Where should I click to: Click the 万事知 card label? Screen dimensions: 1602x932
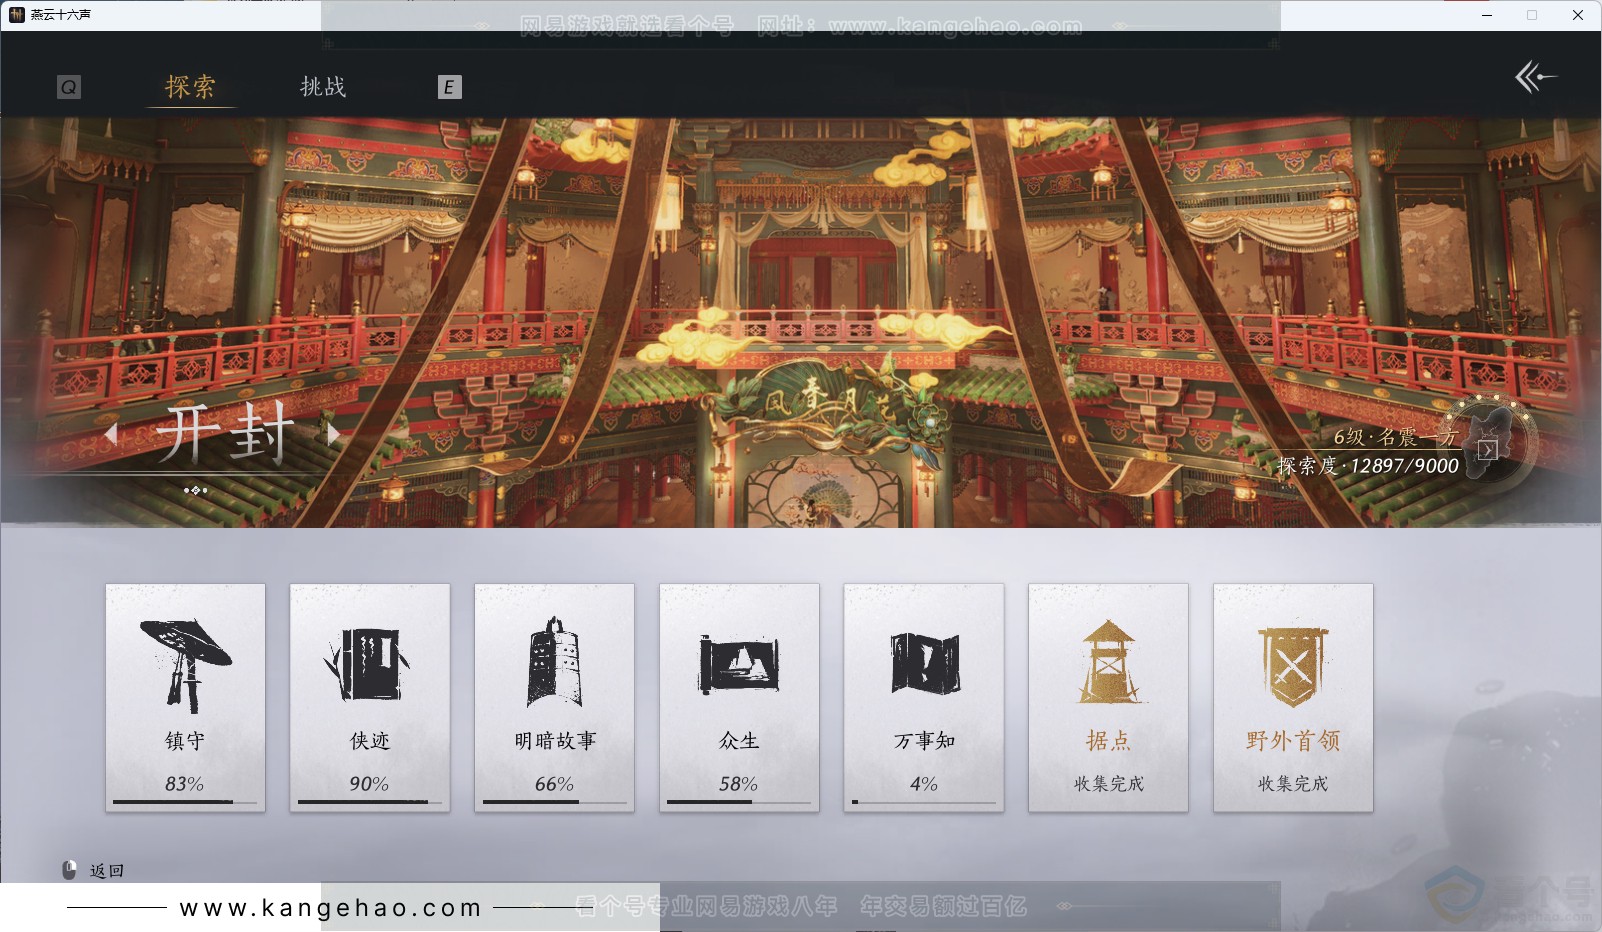click(x=924, y=741)
